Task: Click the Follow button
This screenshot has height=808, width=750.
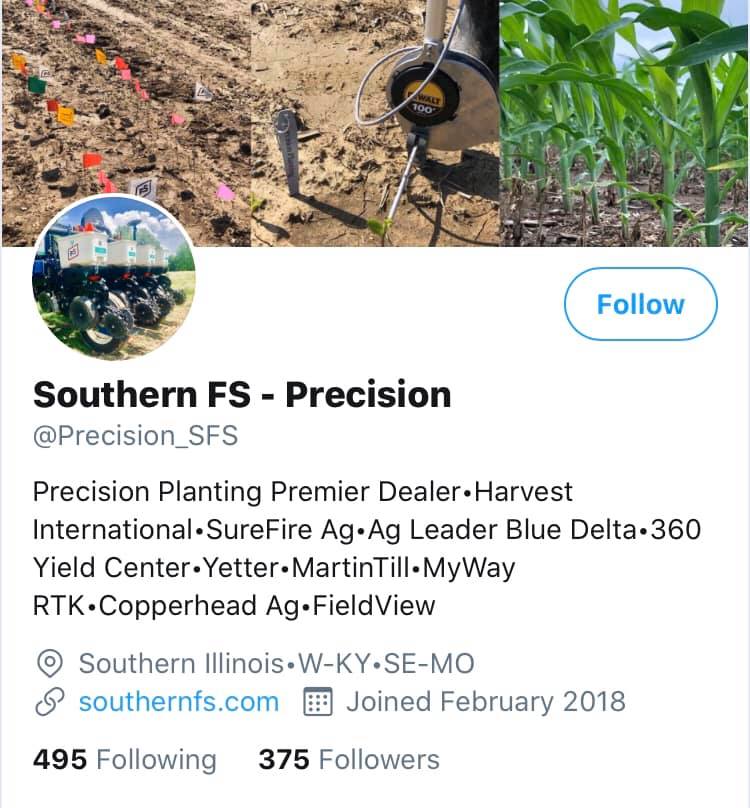Action: click(x=640, y=304)
